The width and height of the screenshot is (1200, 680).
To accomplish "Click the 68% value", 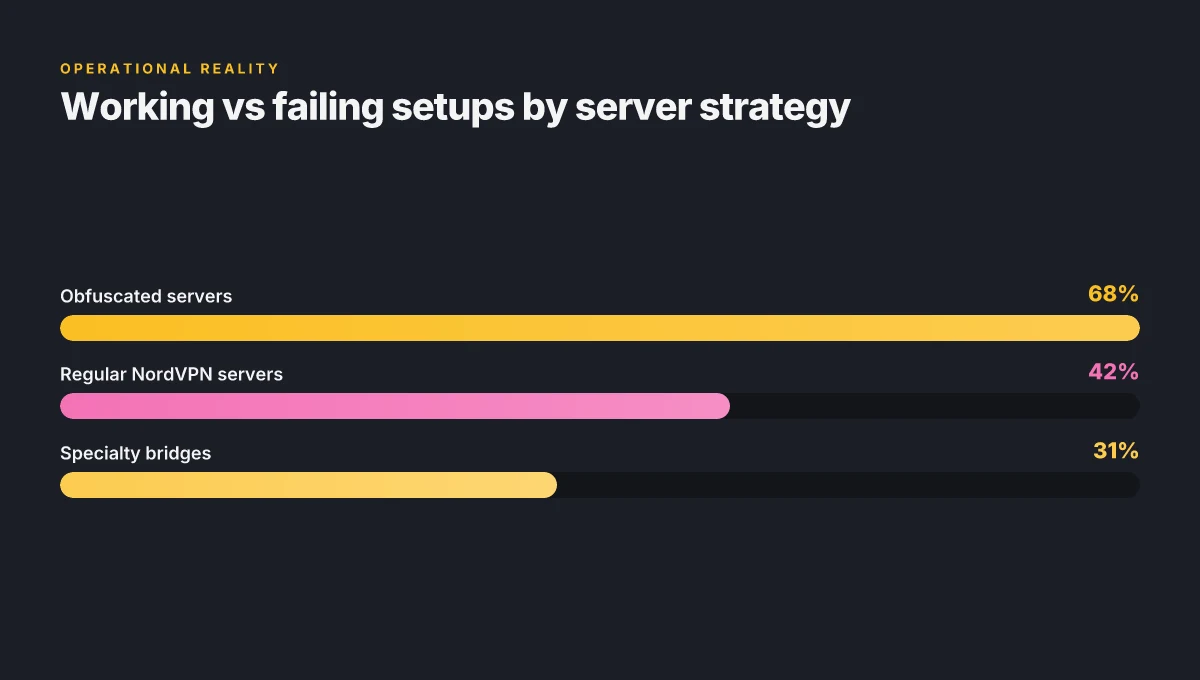I will (x=1113, y=294).
